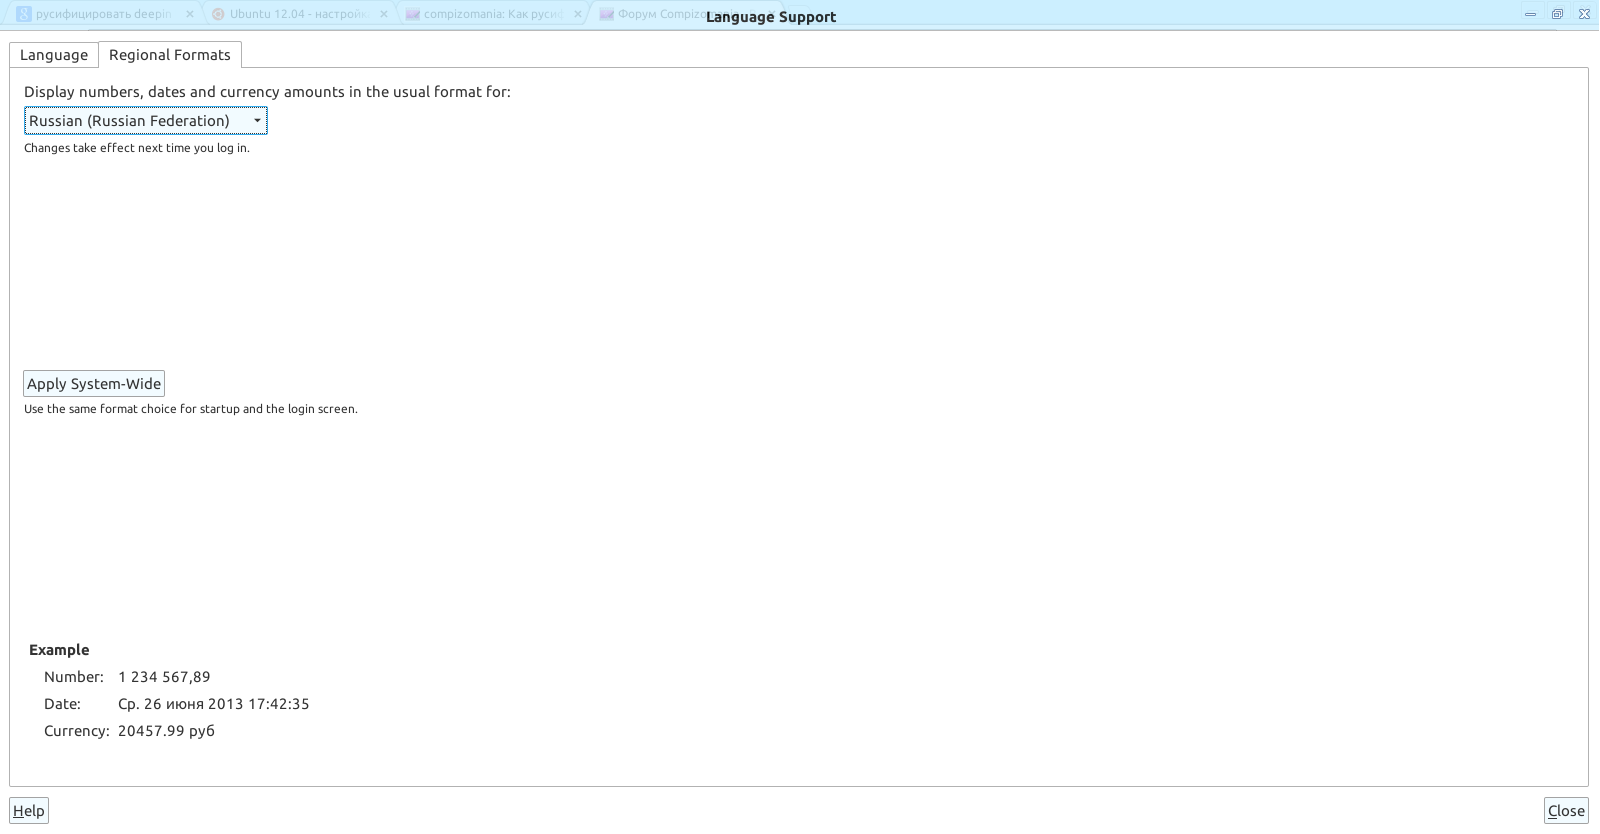This screenshot has height=834, width=1600.
Task: Close the 'русифицировать deepin' browser tab
Action: [190, 14]
